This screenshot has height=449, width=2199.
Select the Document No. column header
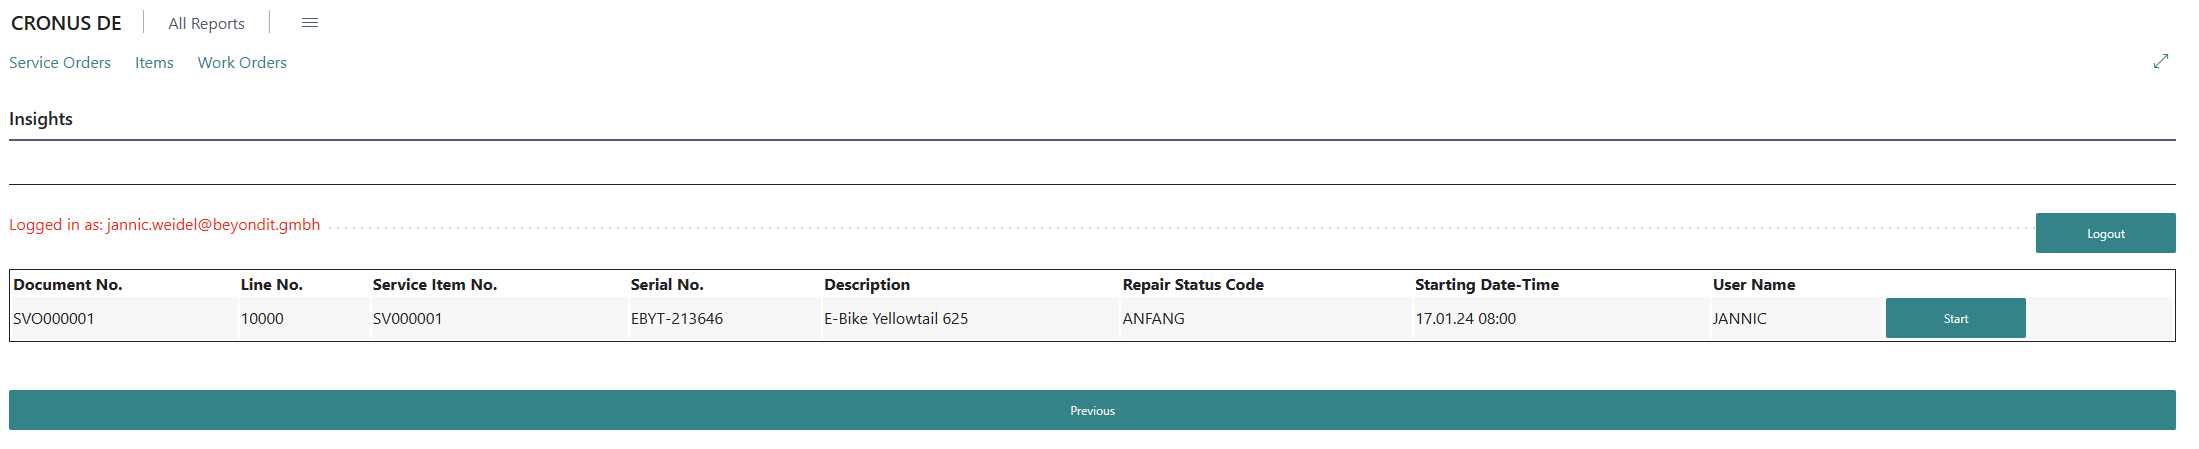click(68, 285)
